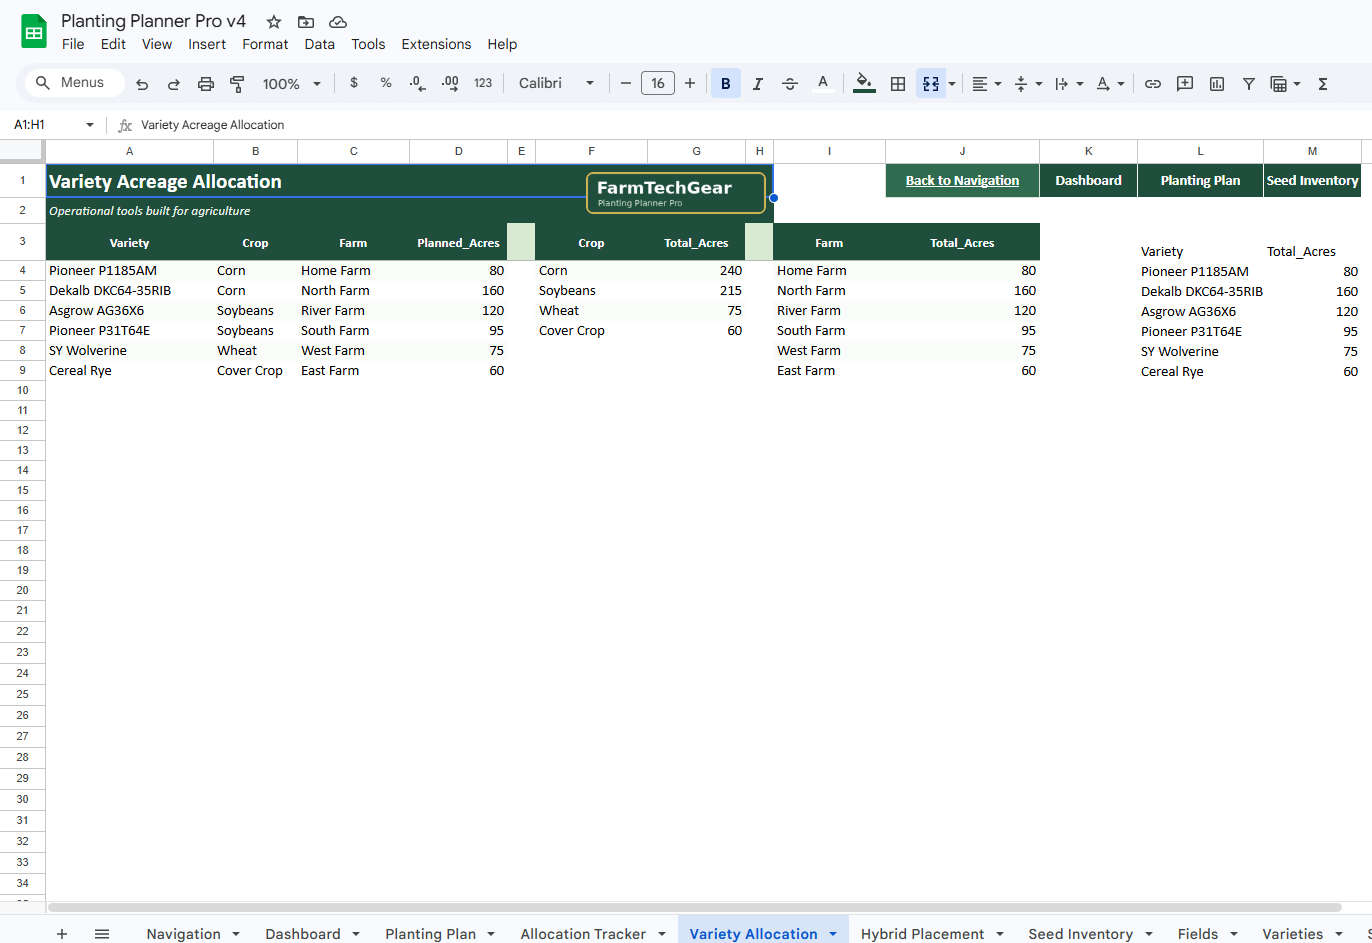Click the functions sigma icon
1372x943 pixels.
(x=1323, y=83)
